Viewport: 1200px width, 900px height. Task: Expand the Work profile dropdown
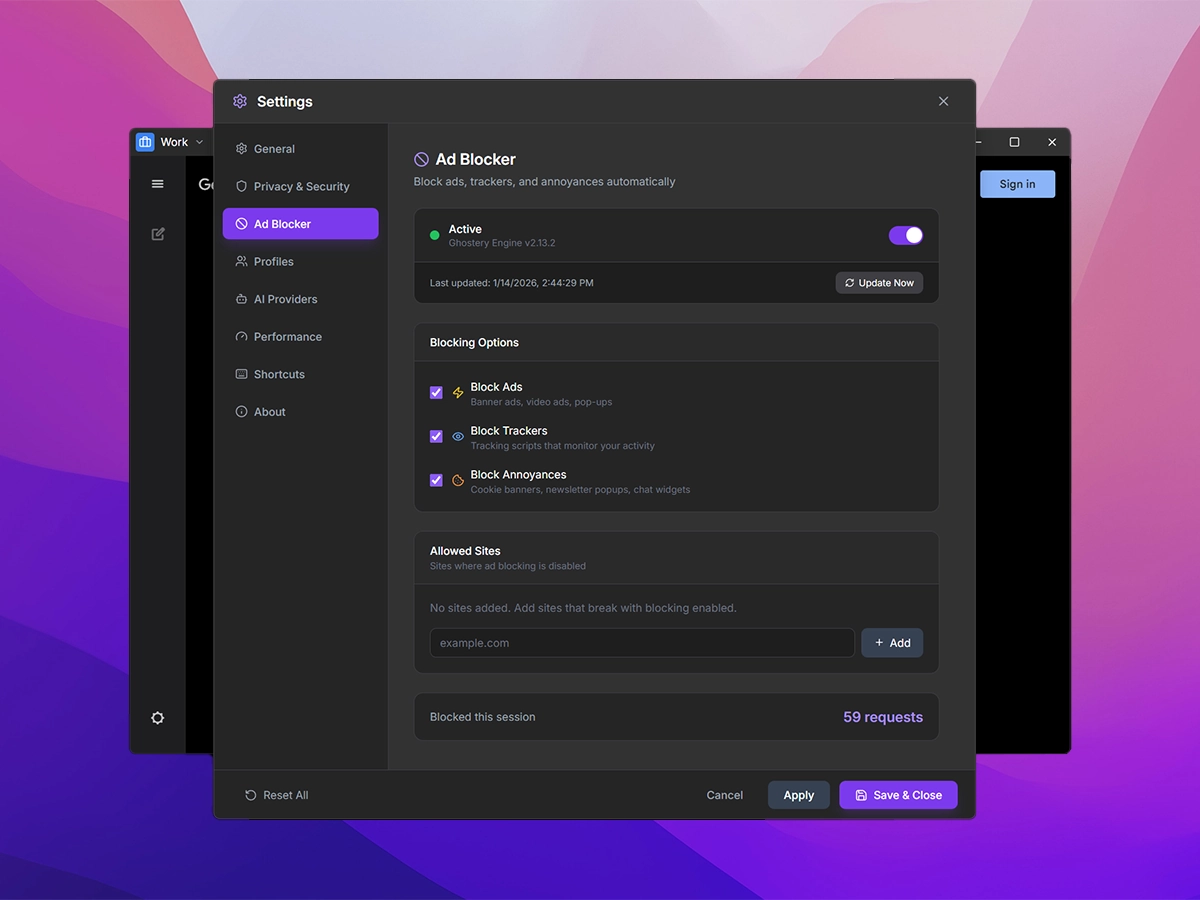(199, 142)
